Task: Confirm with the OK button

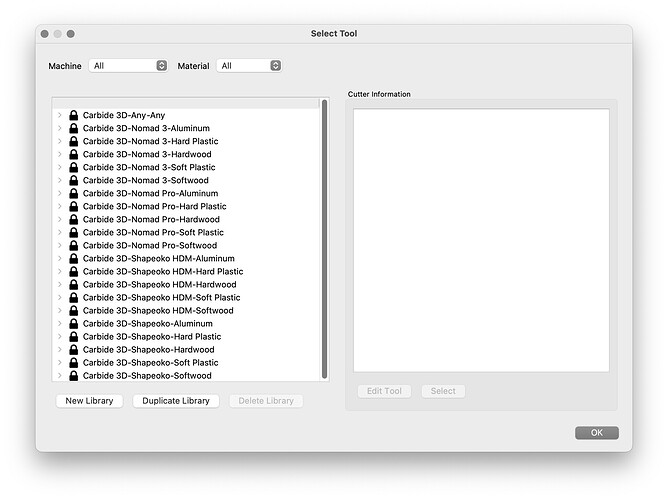Action: [596, 433]
